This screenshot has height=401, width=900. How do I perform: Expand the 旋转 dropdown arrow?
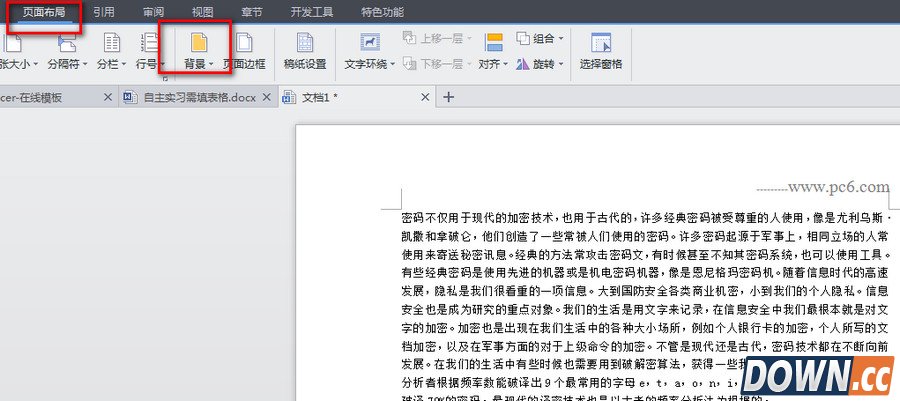pyautogui.click(x=561, y=64)
